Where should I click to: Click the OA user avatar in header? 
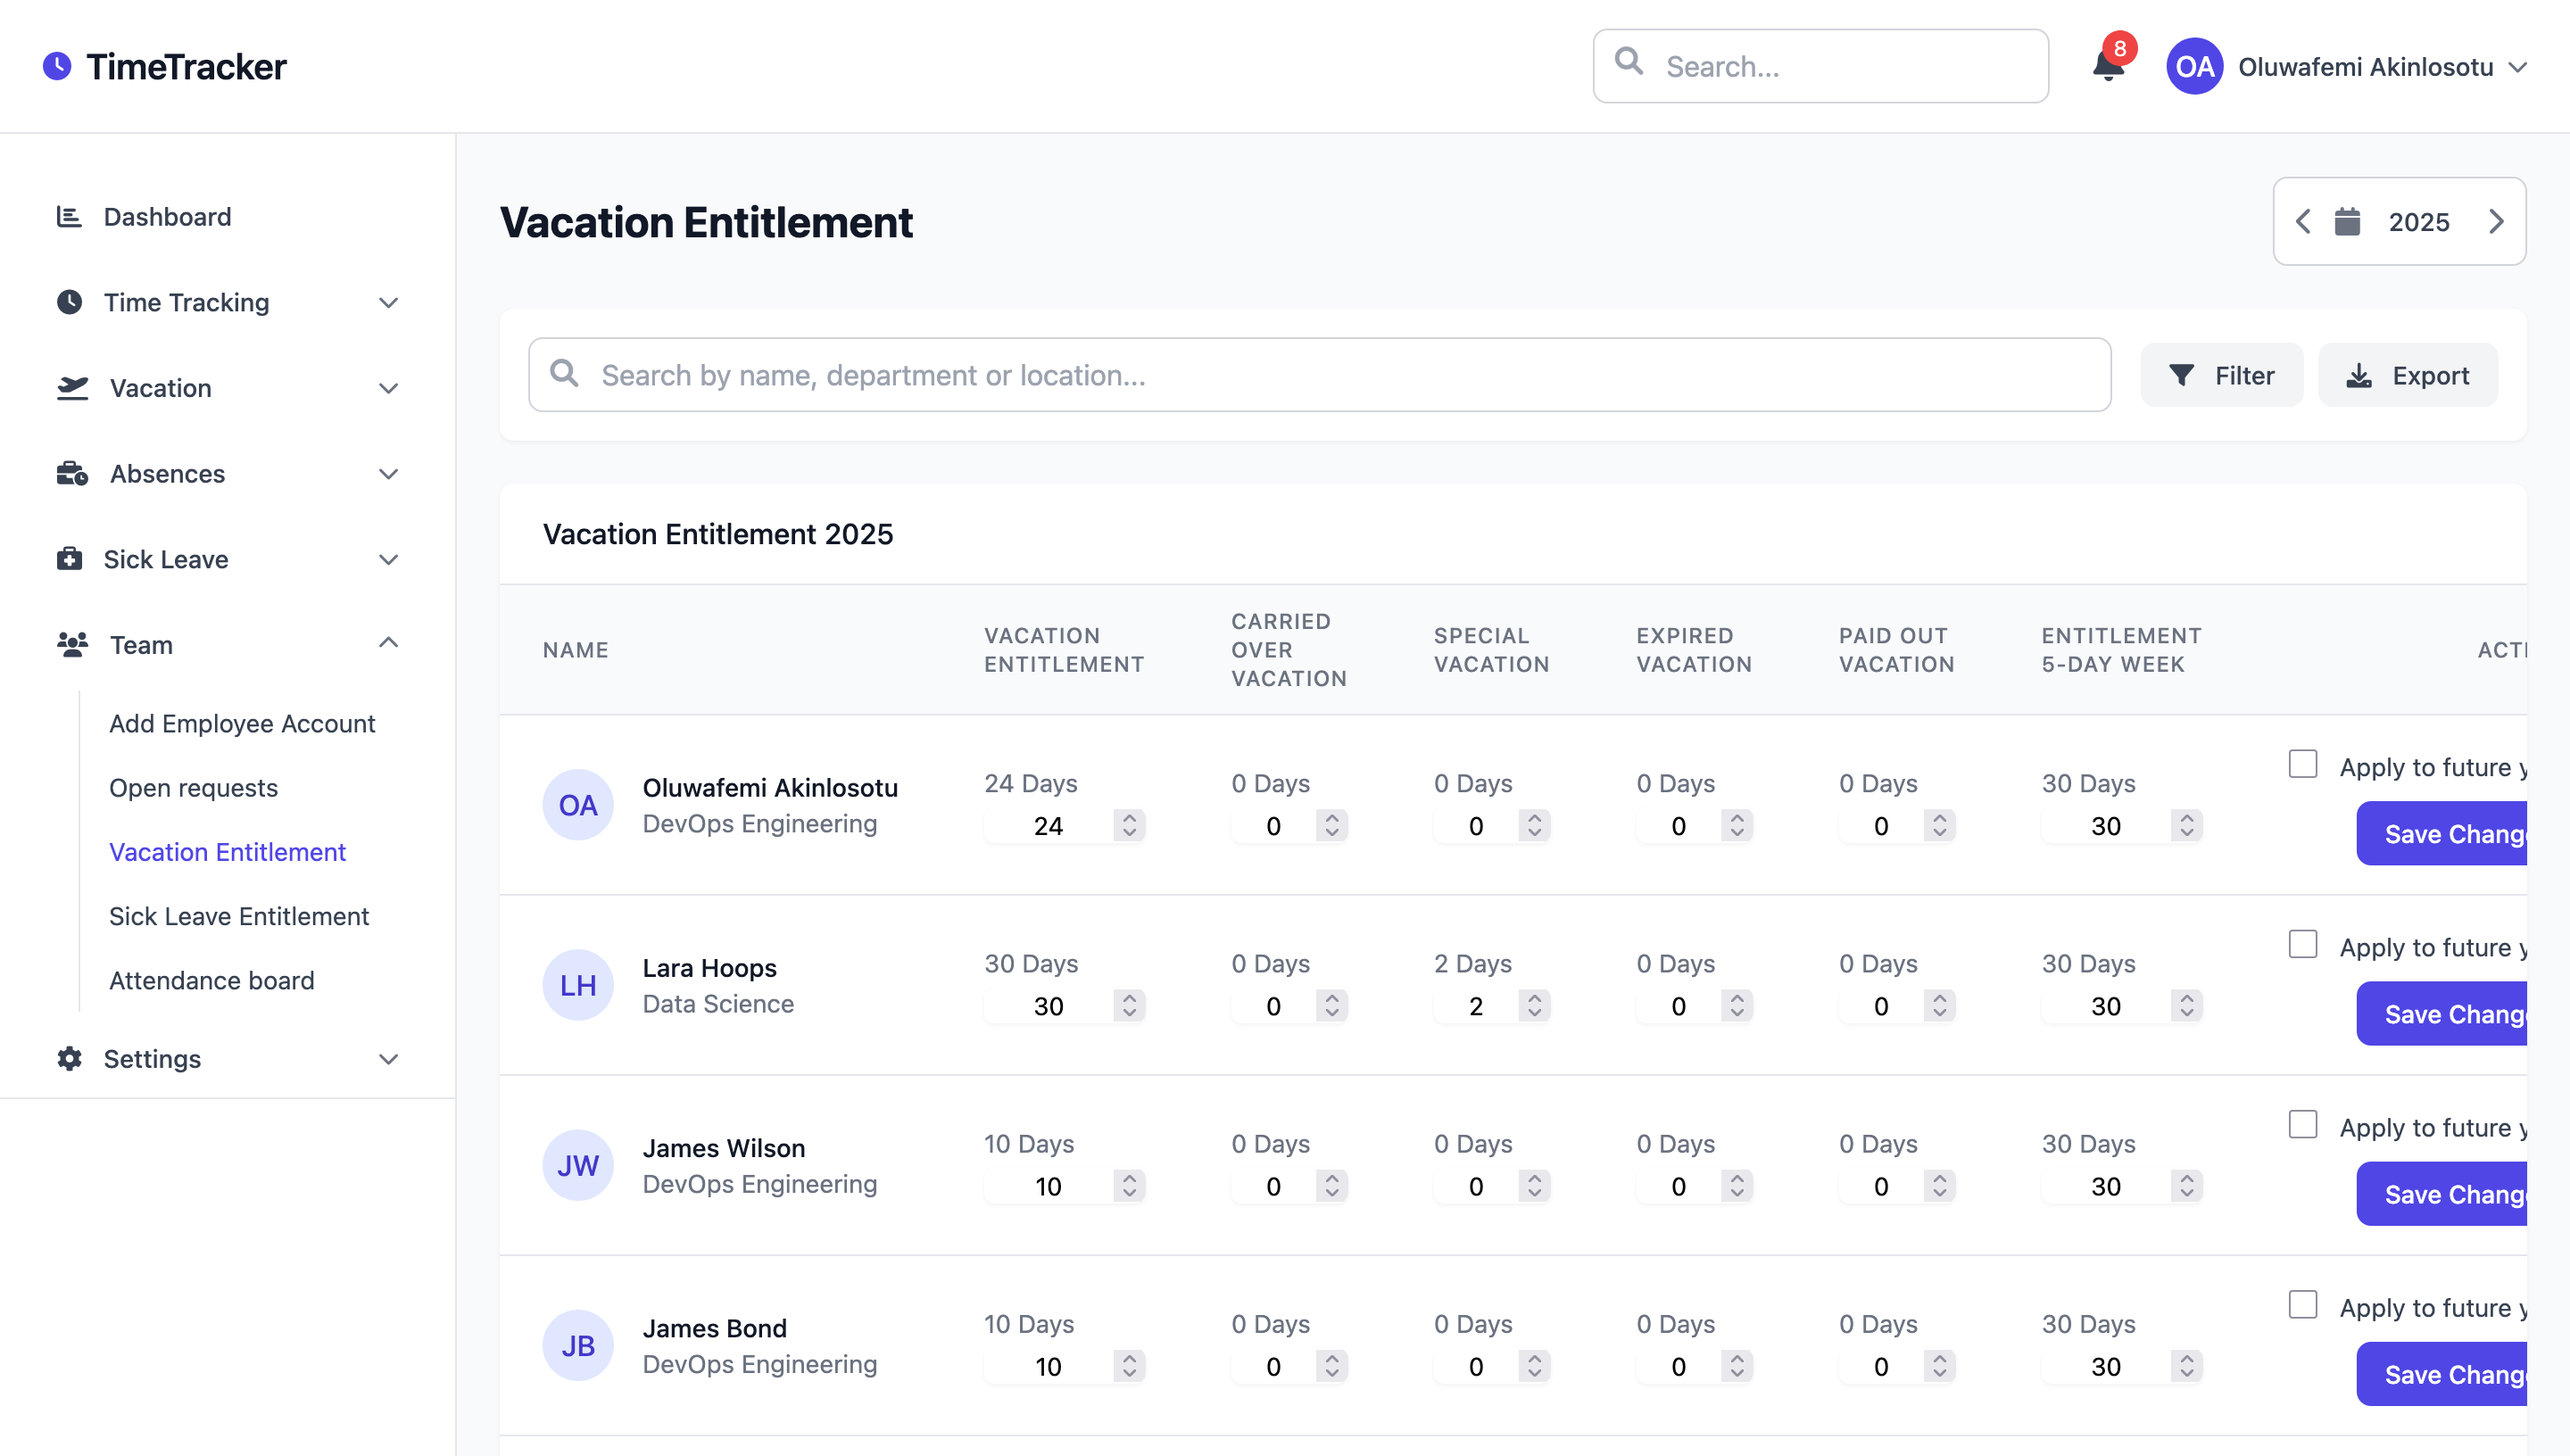click(2194, 66)
